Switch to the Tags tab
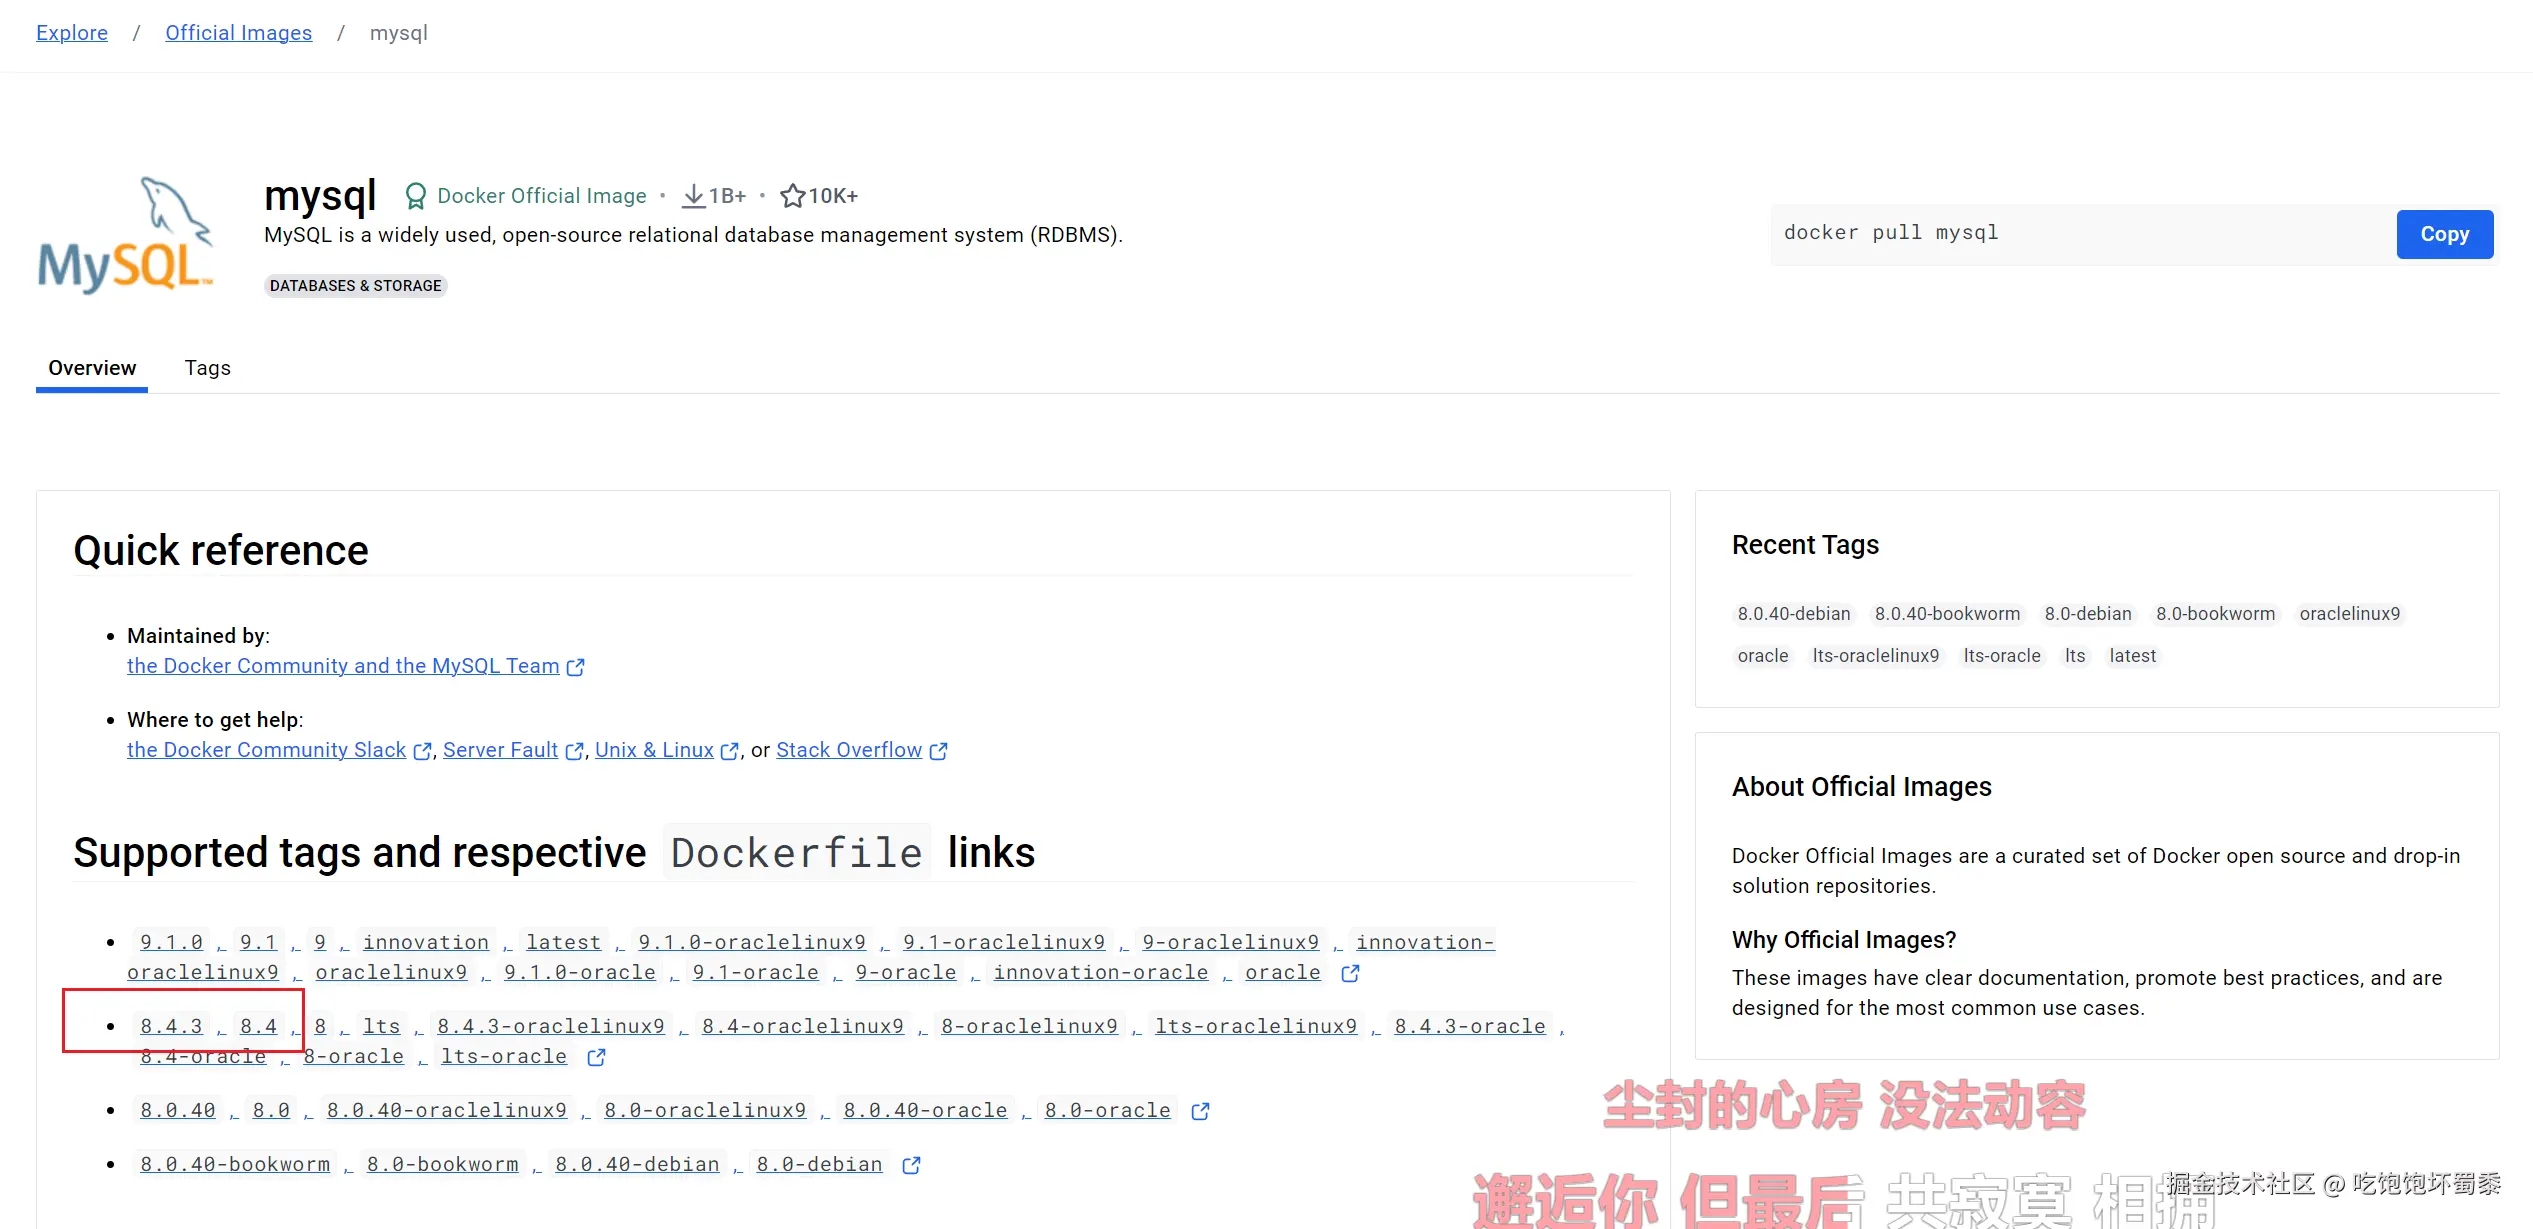The image size is (2533, 1229). click(x=207, y=368)
